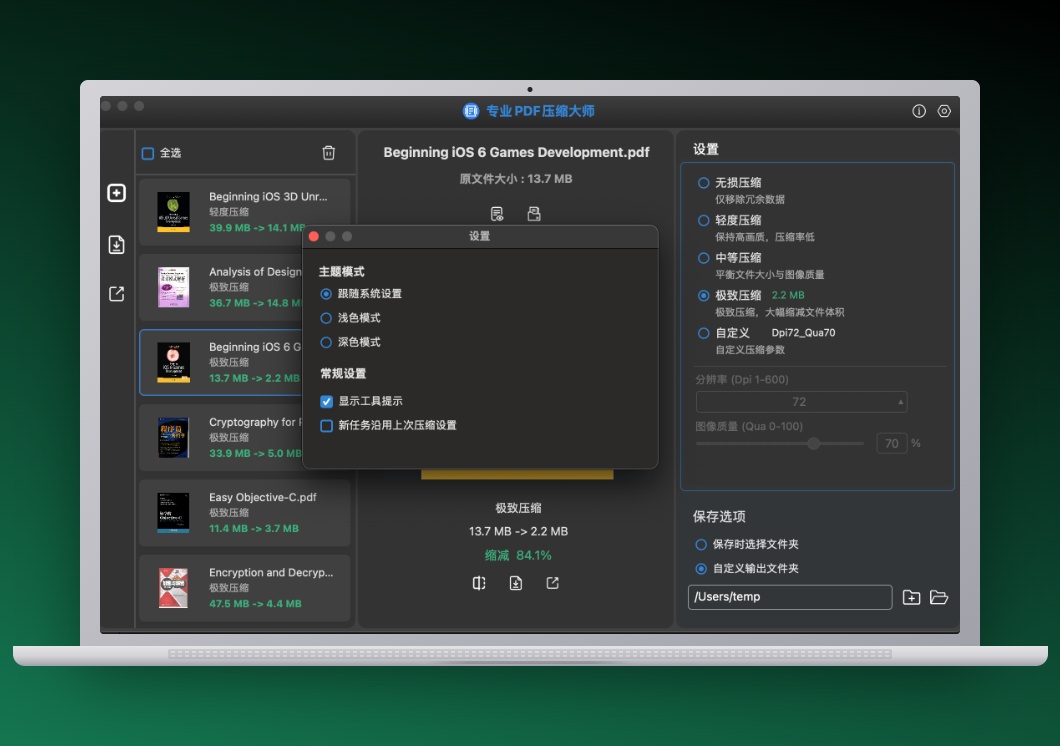Toggle the 全选 checkbox

pos(147,153)
